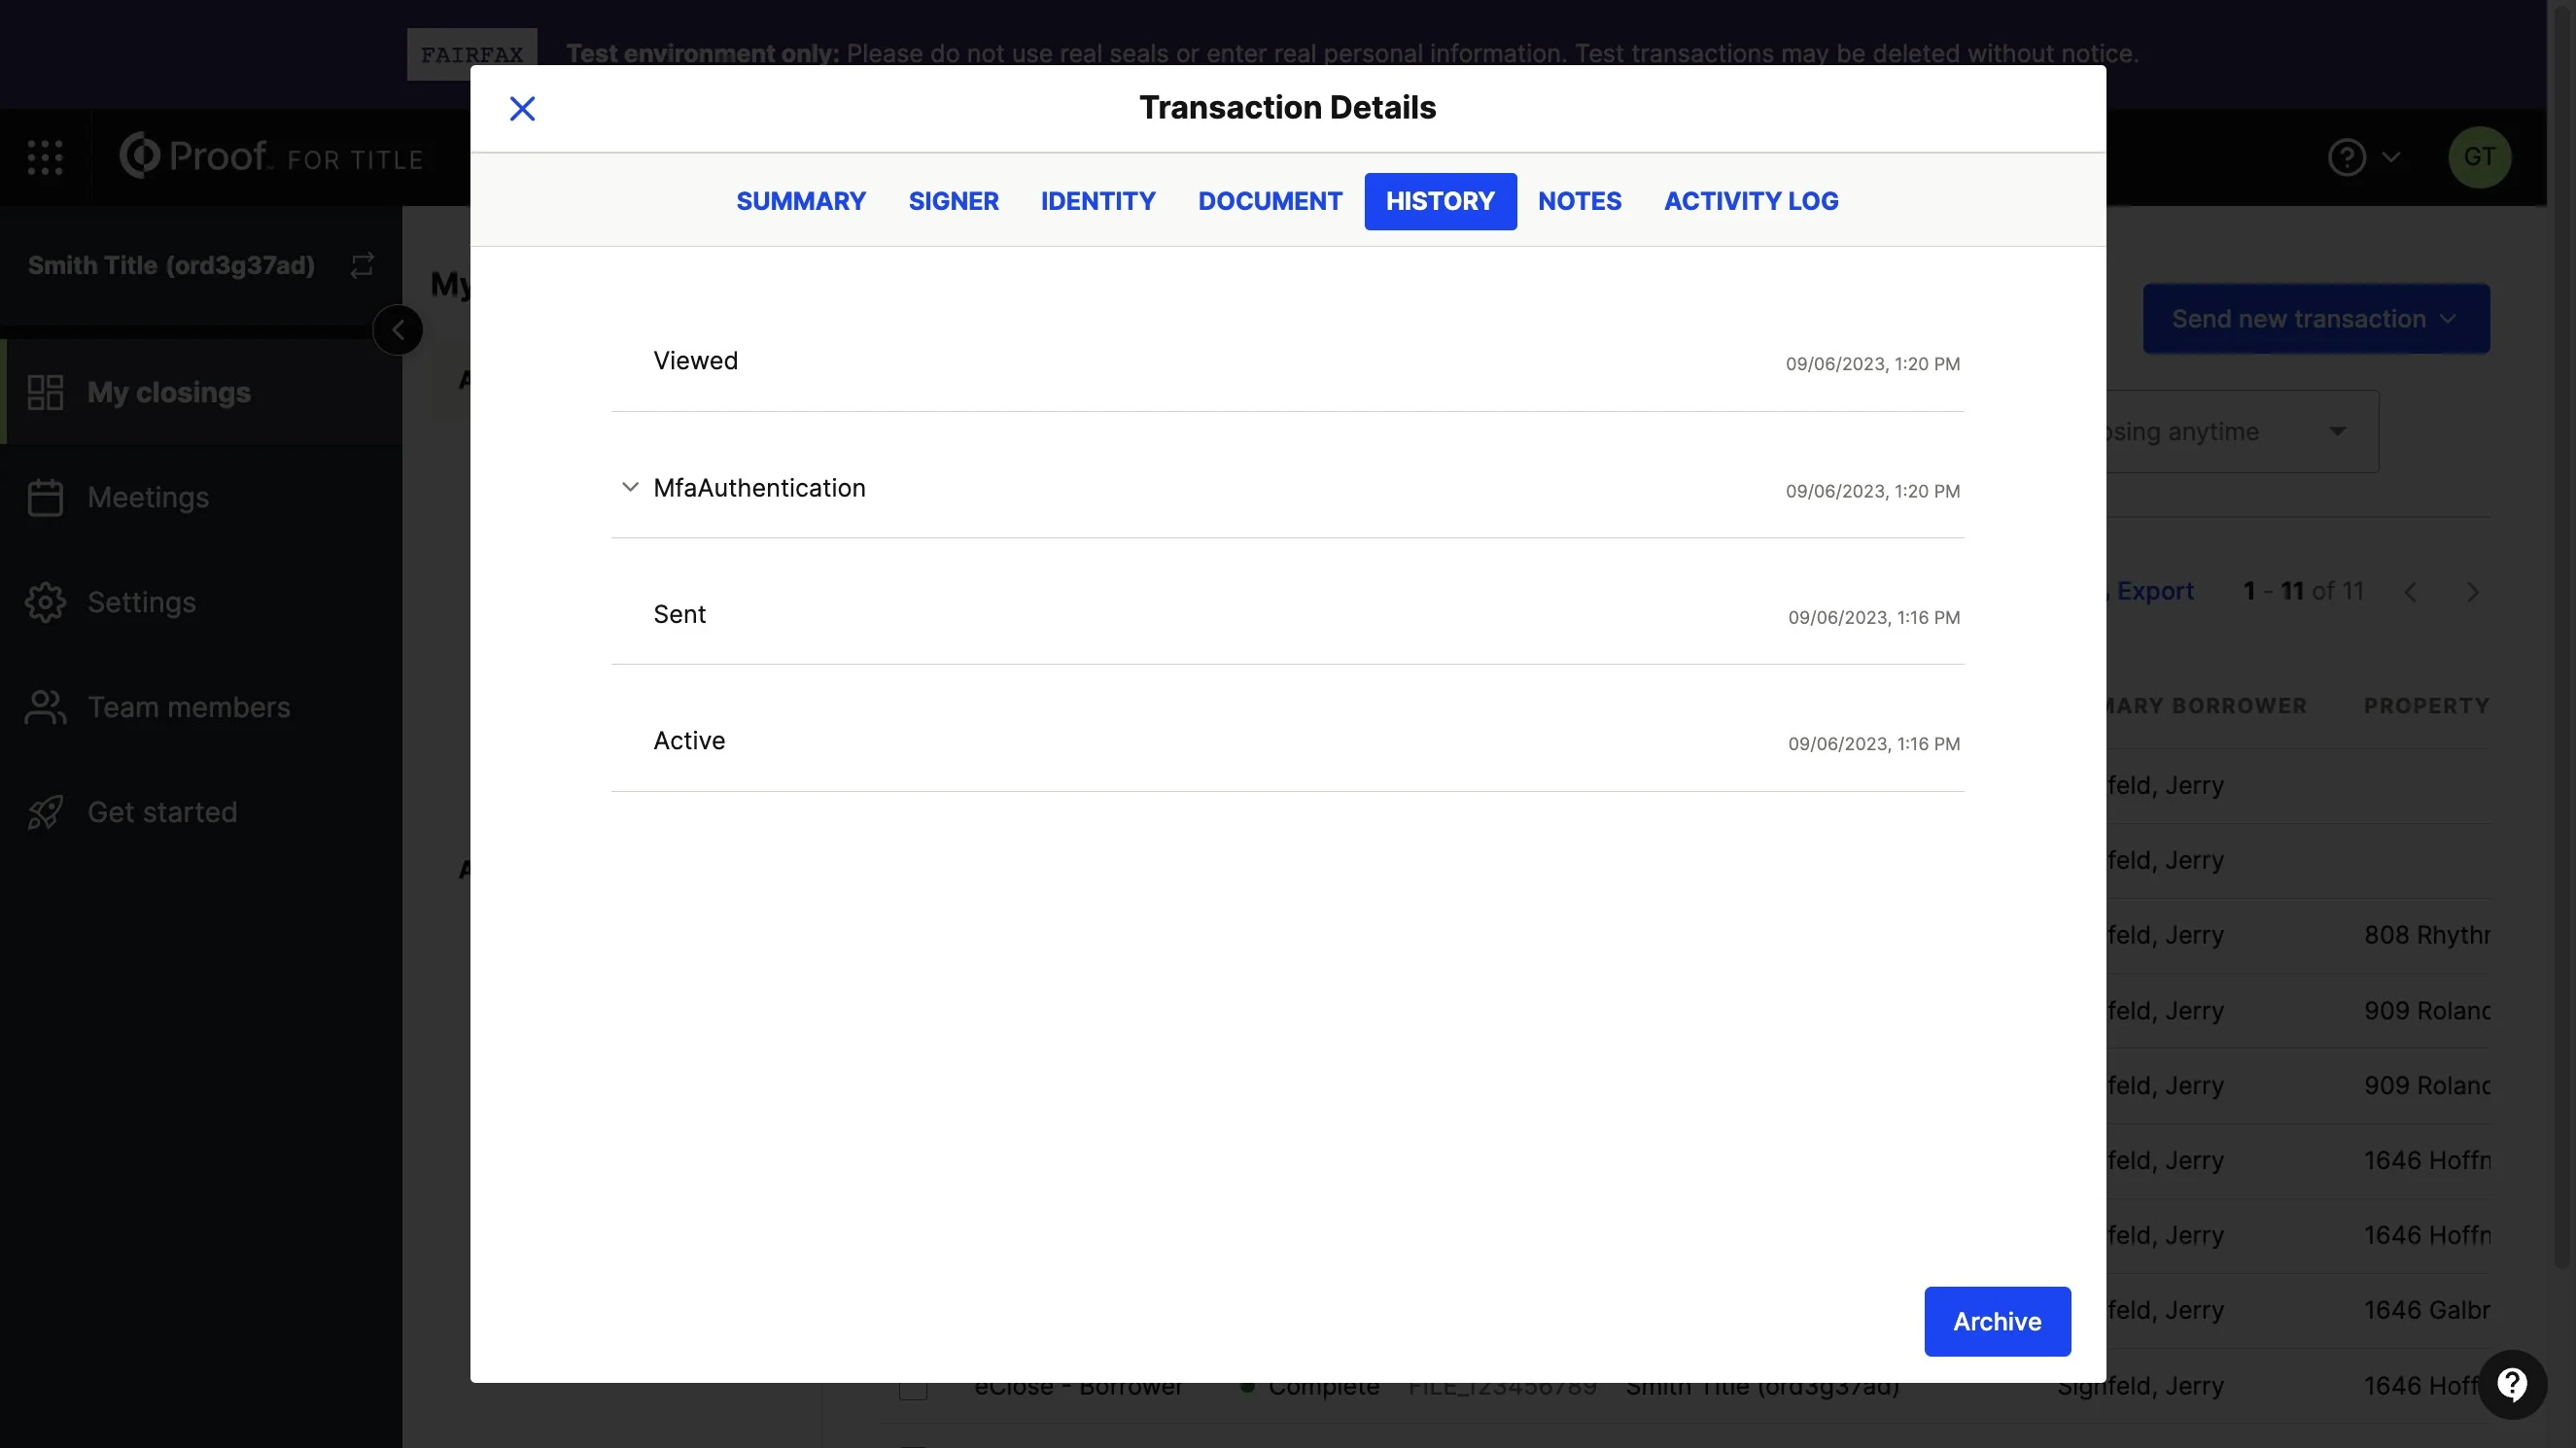This screenshot has width=2576, height=1448.
Task: Click the Meetings calendar icon
Action: tap(45, 497)
